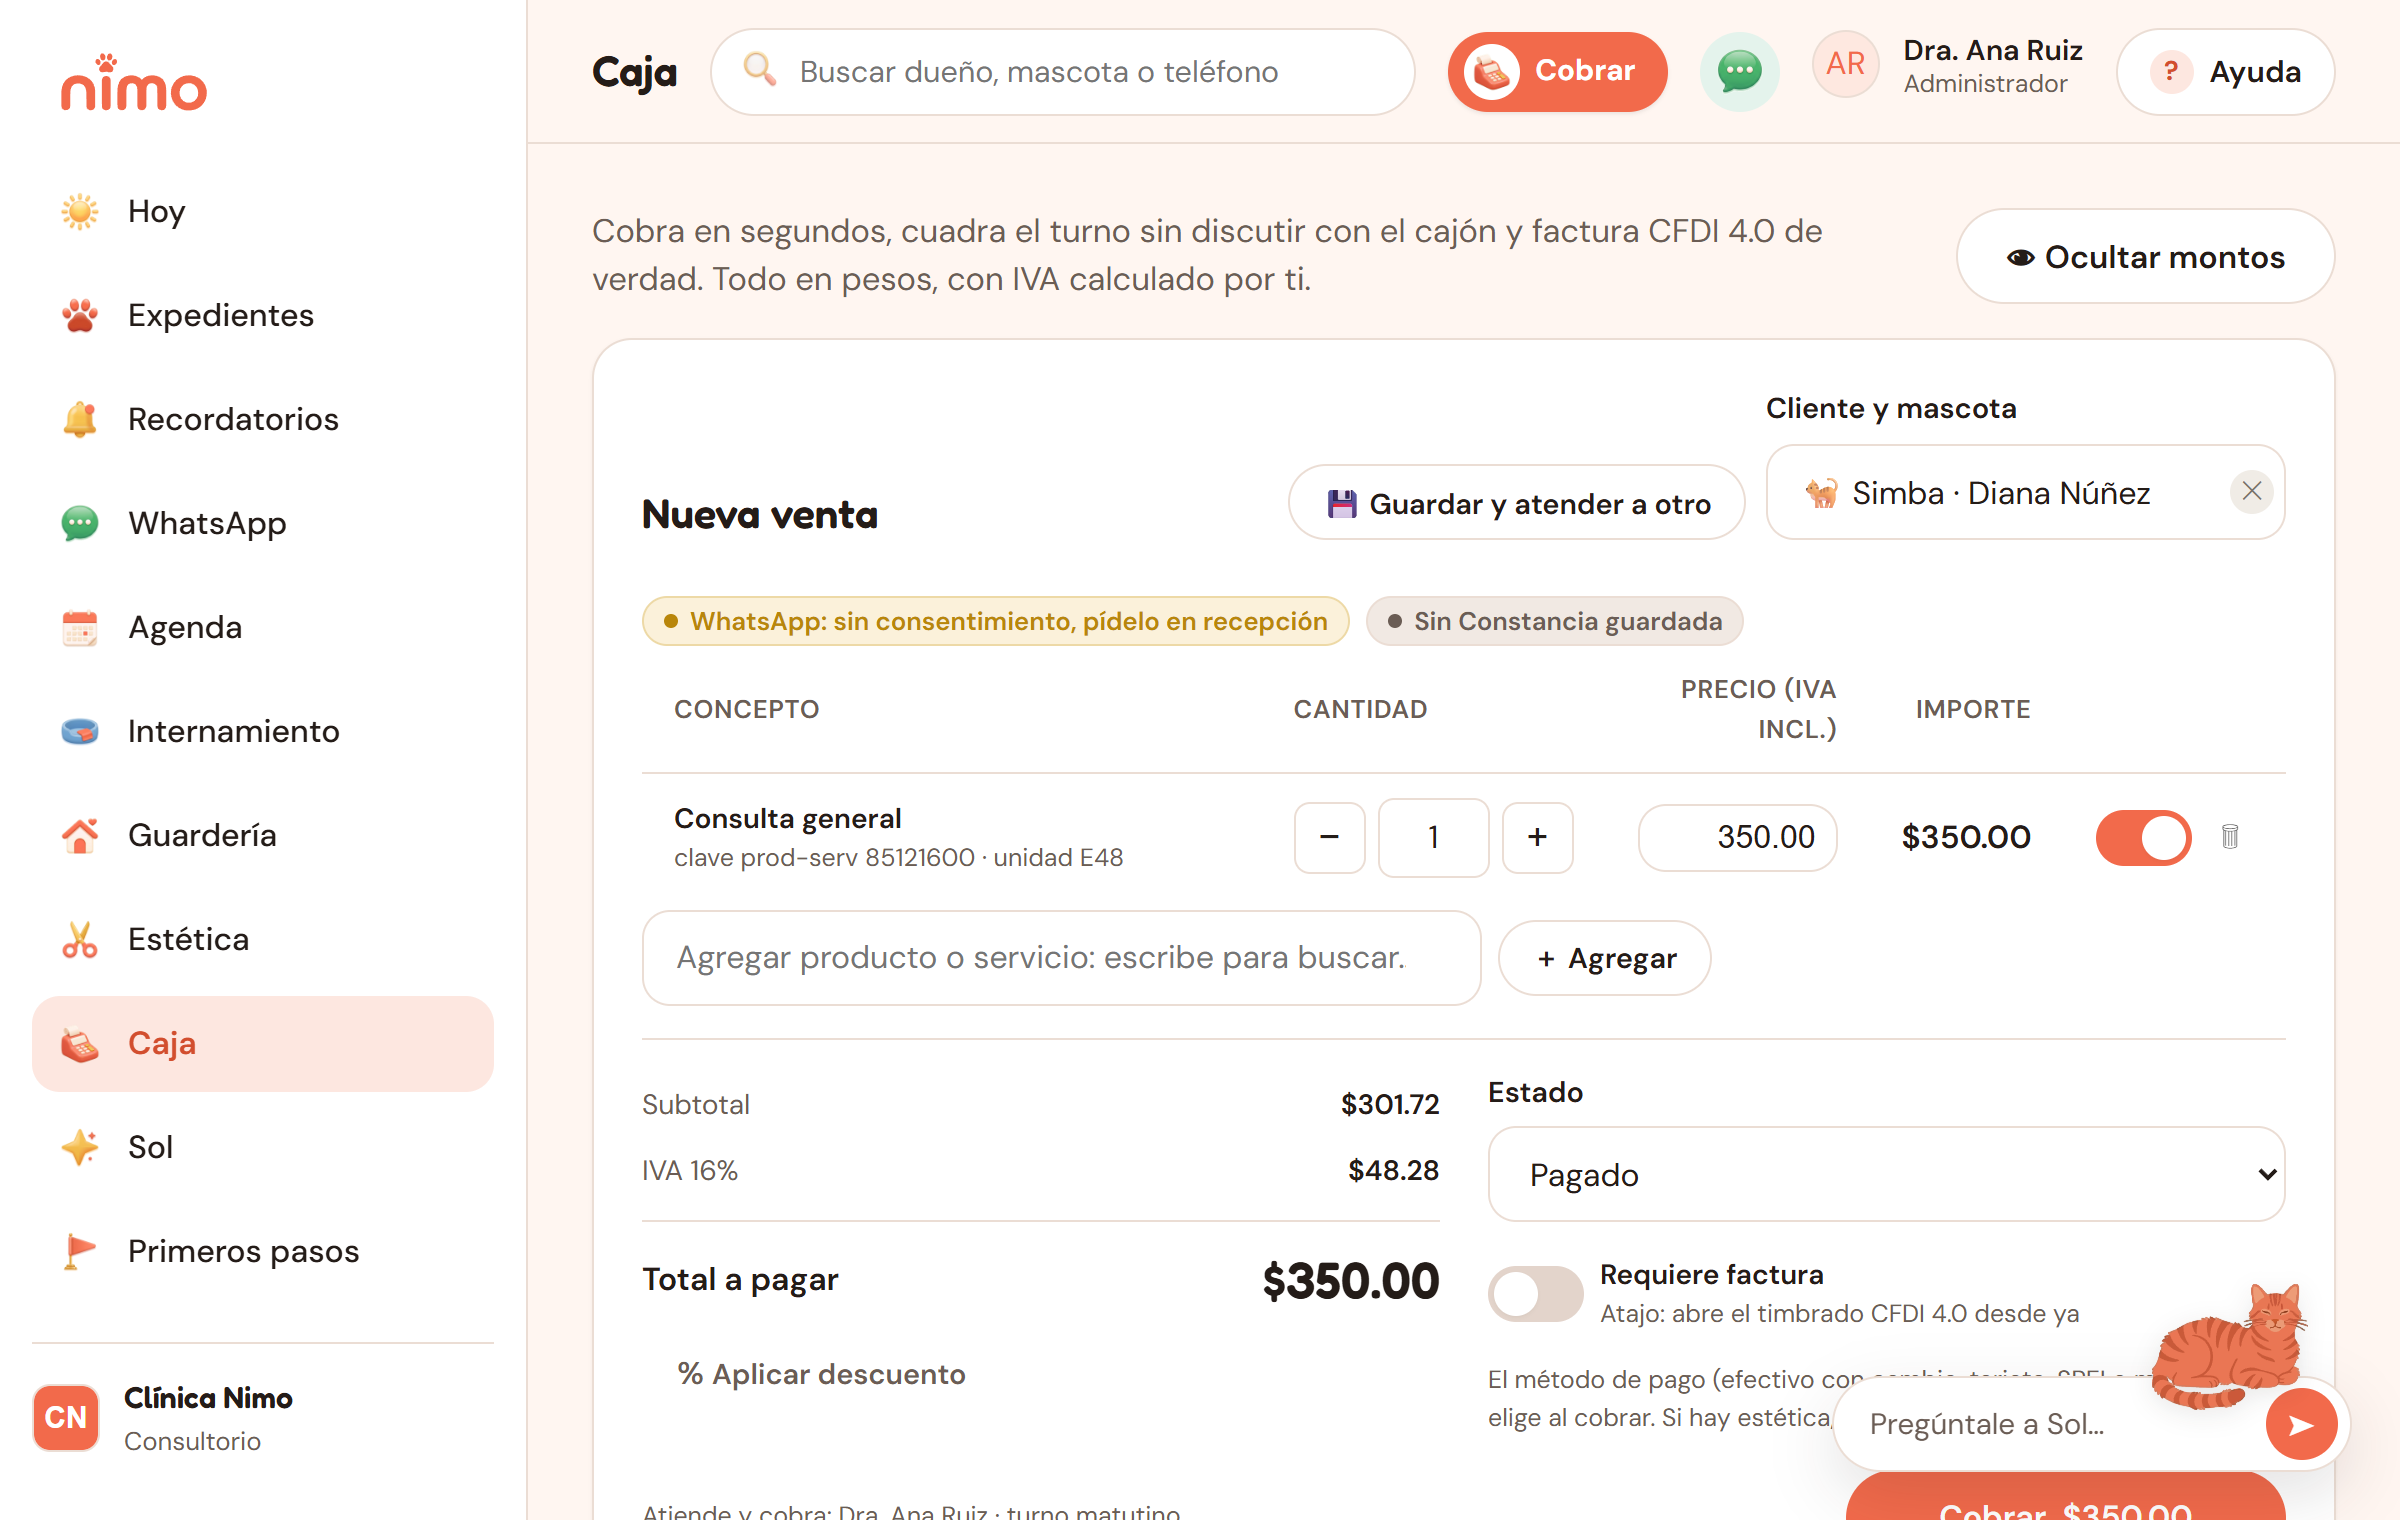
Task: Click the Recordatorios bell icon
Action: (80, 420)
